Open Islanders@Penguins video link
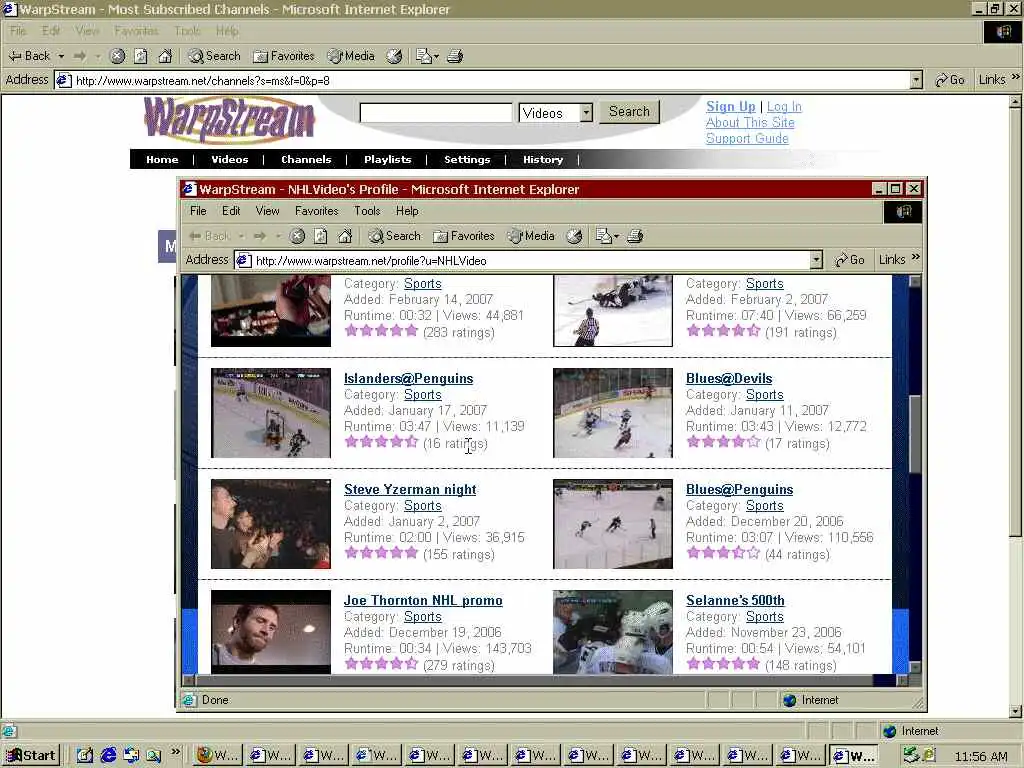This screenshot has height=768, width=1024. 408,378
